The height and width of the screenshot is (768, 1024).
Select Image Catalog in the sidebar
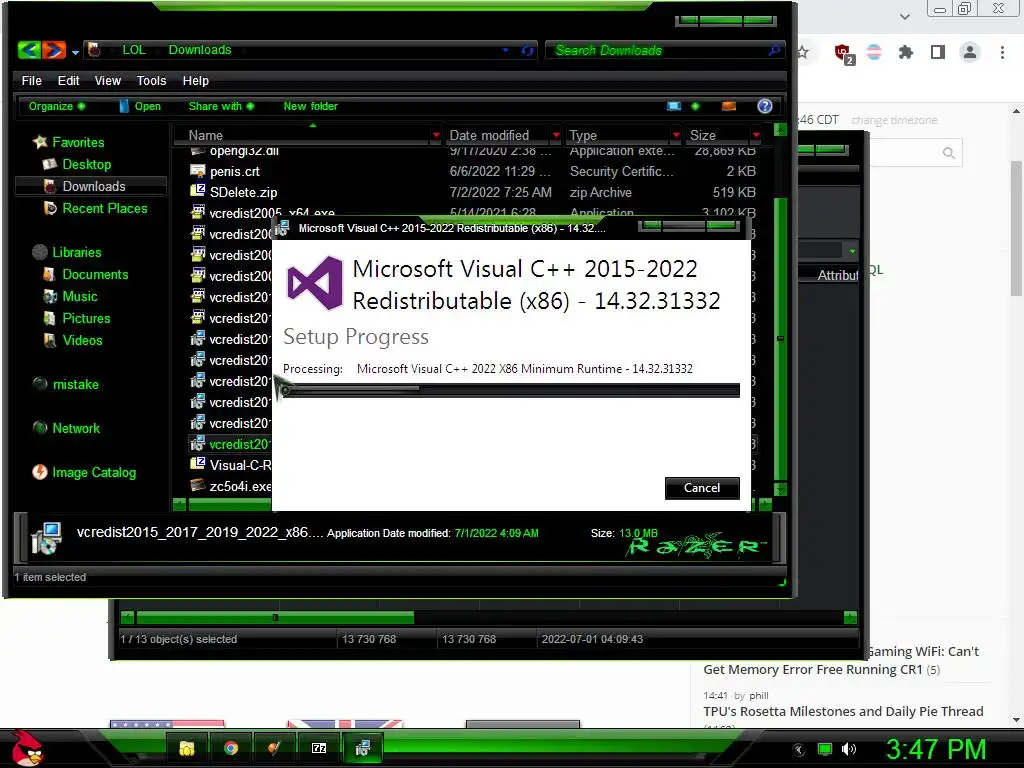(x=84, y=472)
